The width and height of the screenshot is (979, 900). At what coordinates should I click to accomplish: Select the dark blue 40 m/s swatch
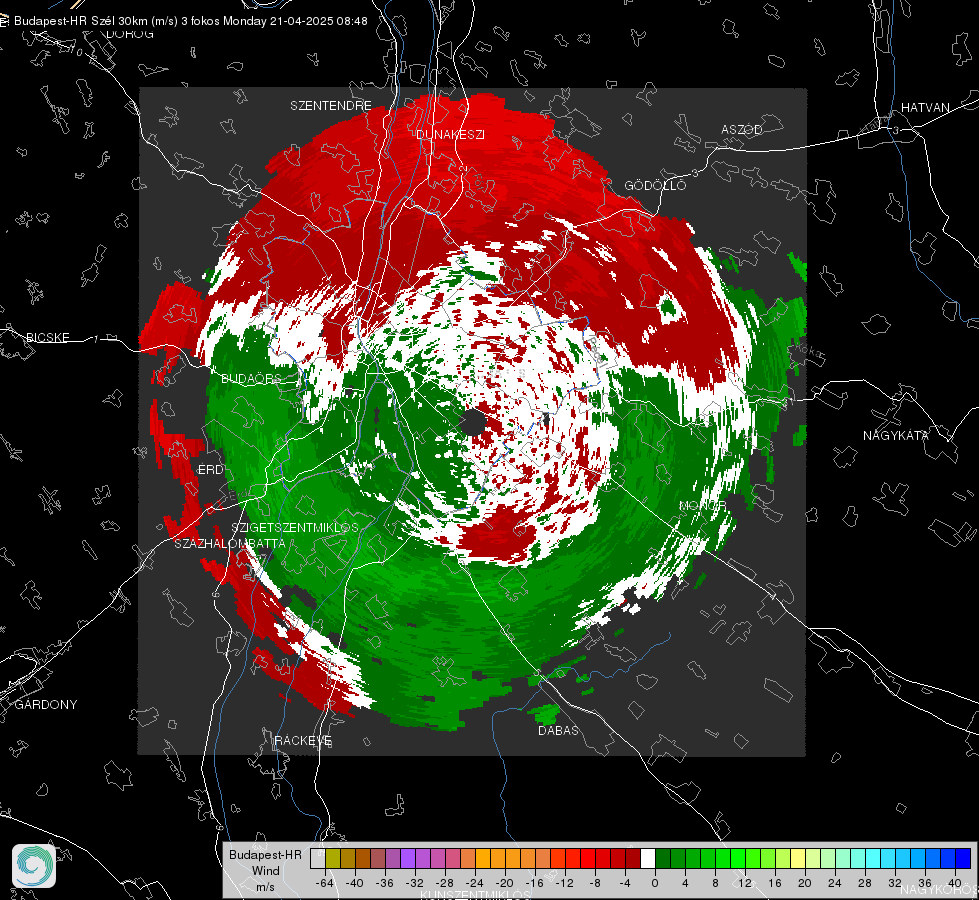coord(963,858)
